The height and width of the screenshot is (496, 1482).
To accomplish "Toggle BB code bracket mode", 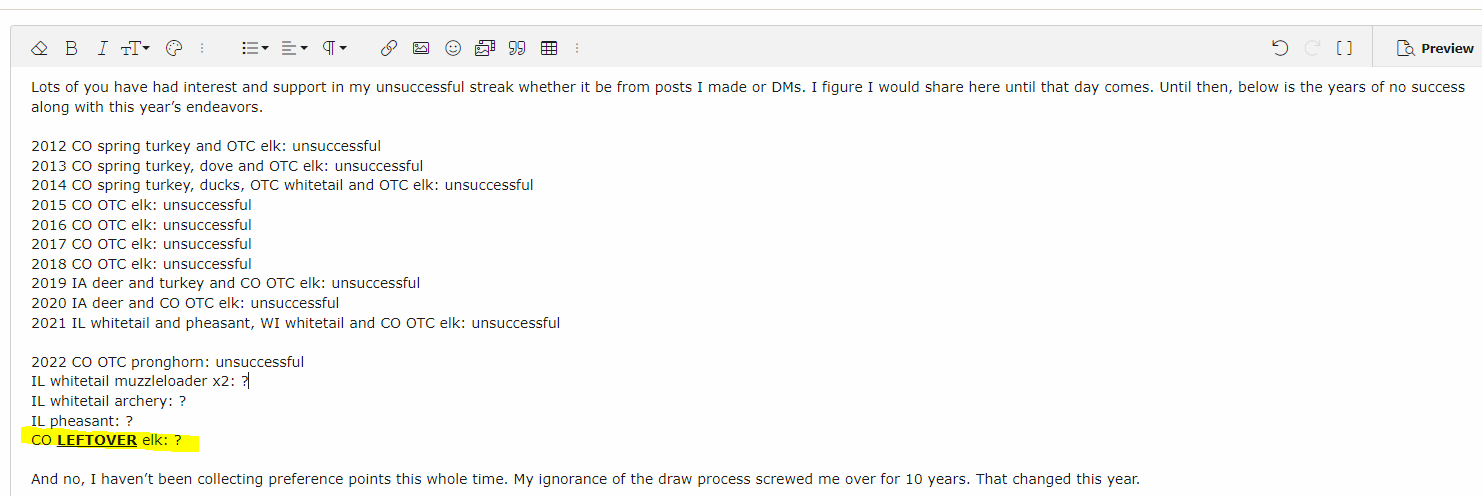I will 1344,48.
